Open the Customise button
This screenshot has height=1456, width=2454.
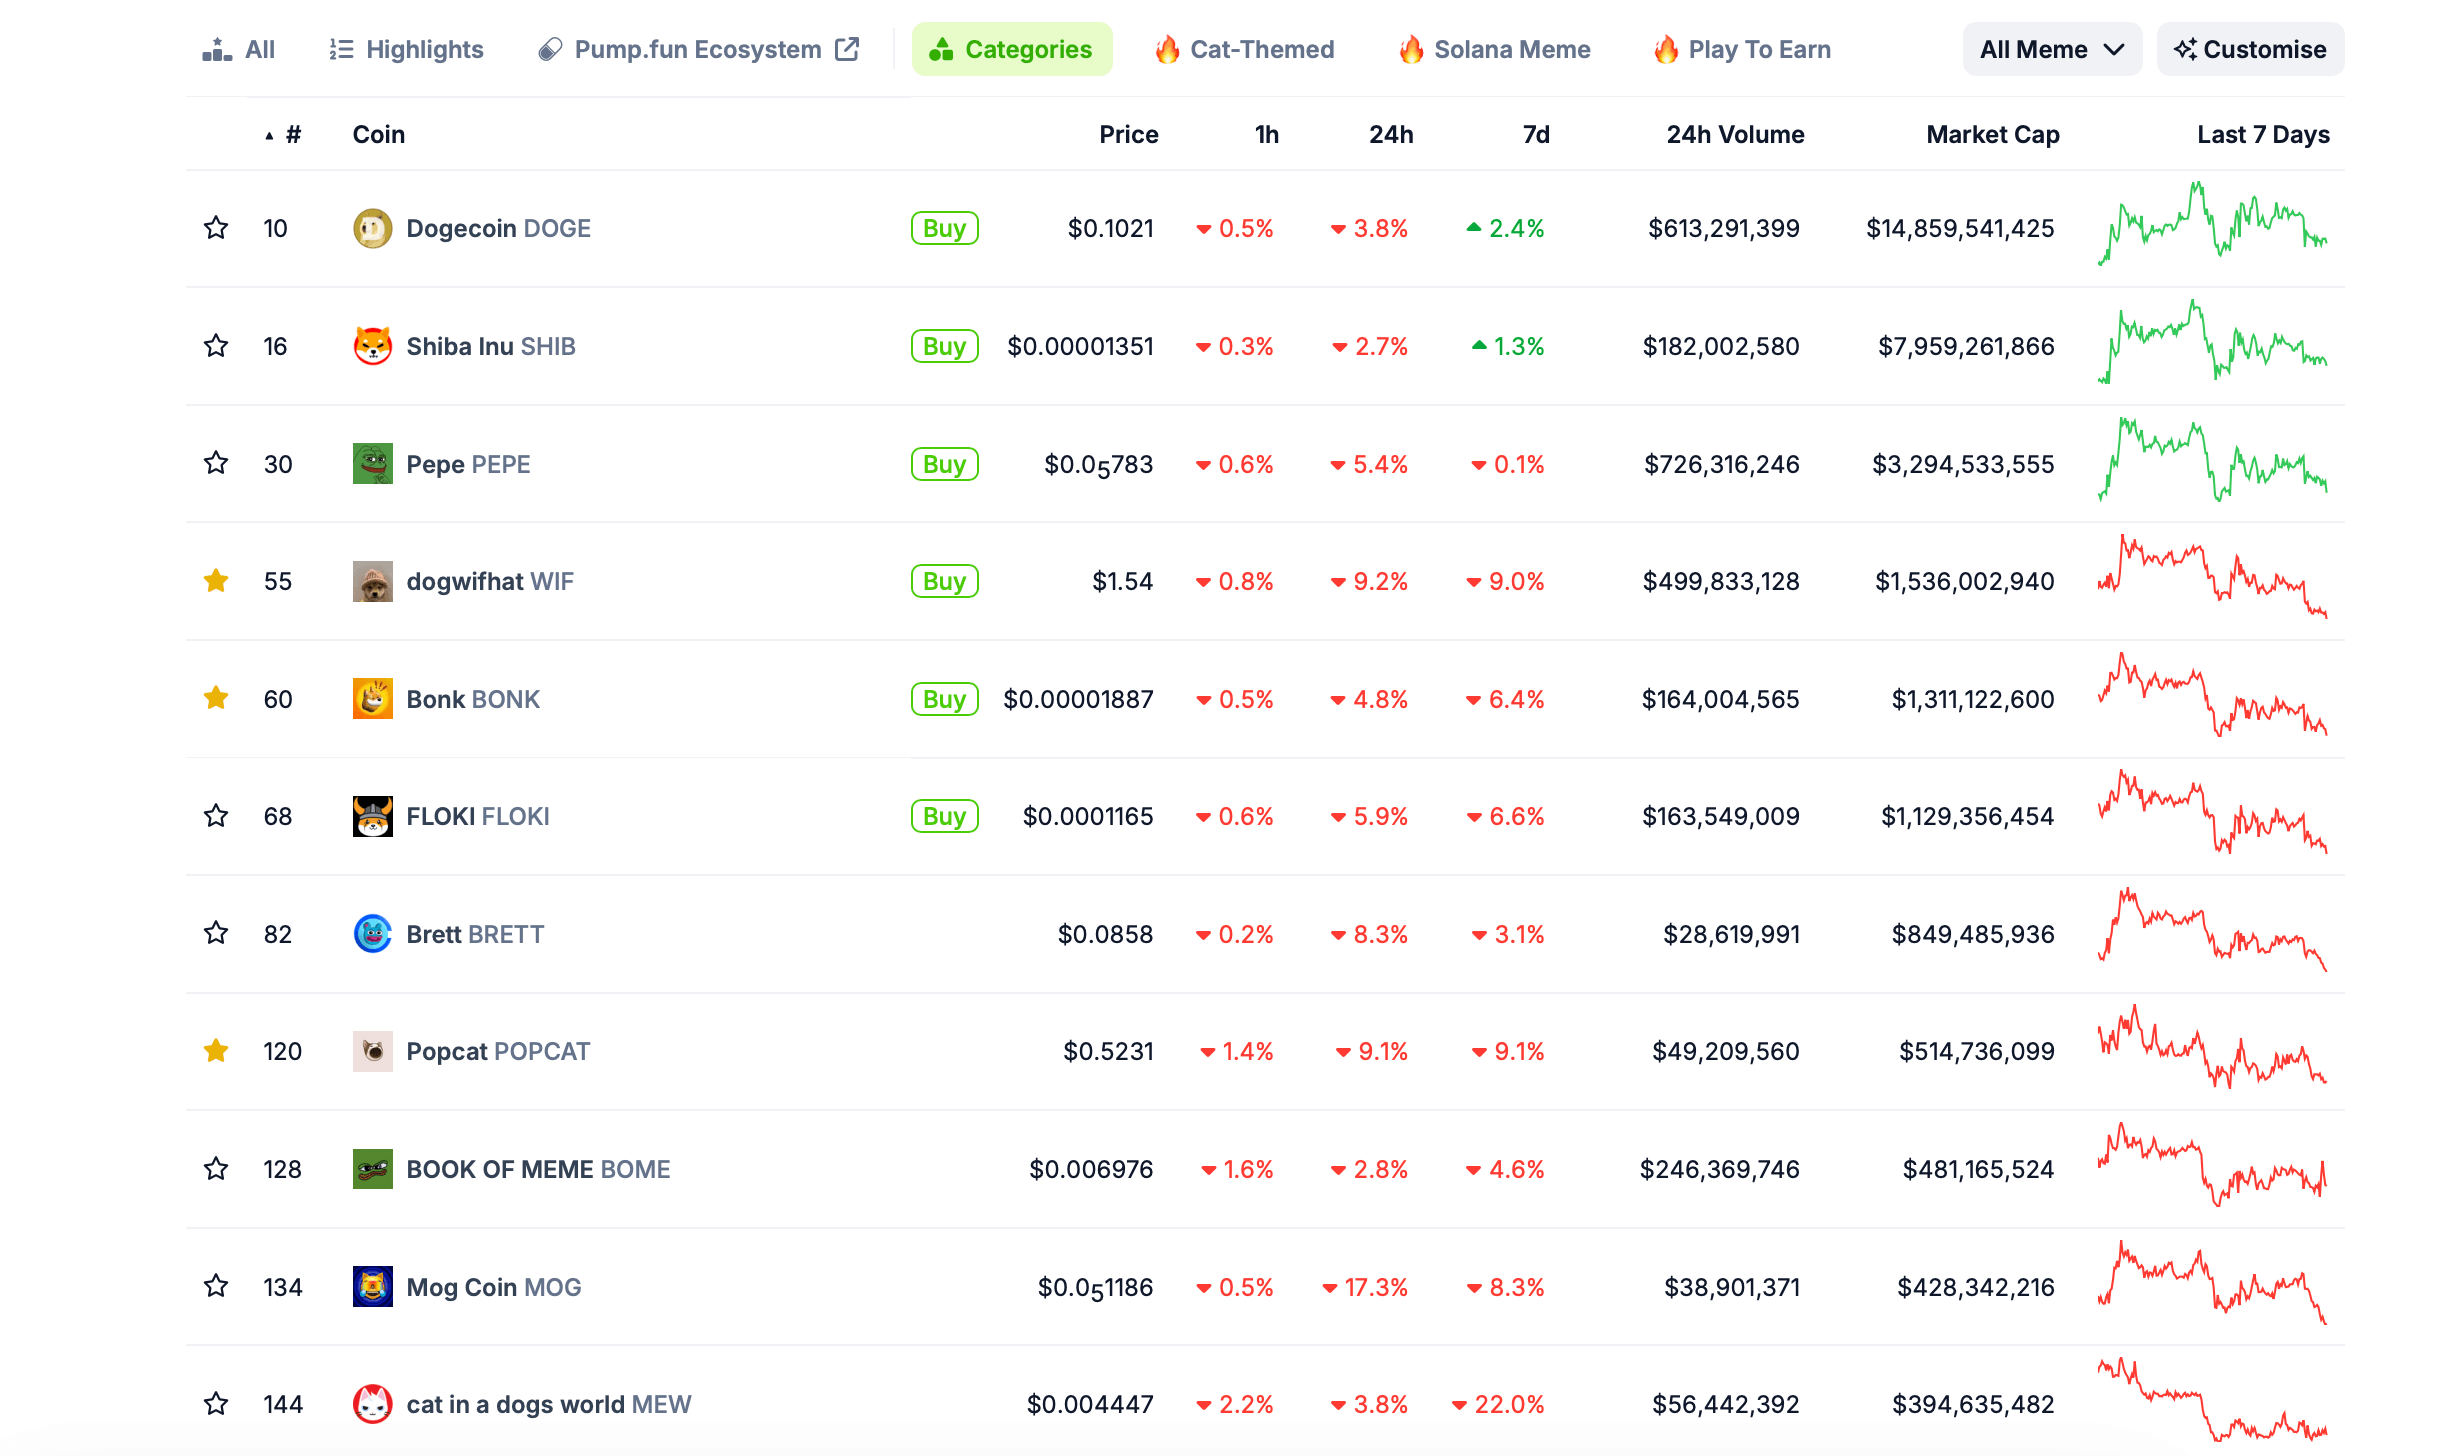click(x=2250, y=49)
